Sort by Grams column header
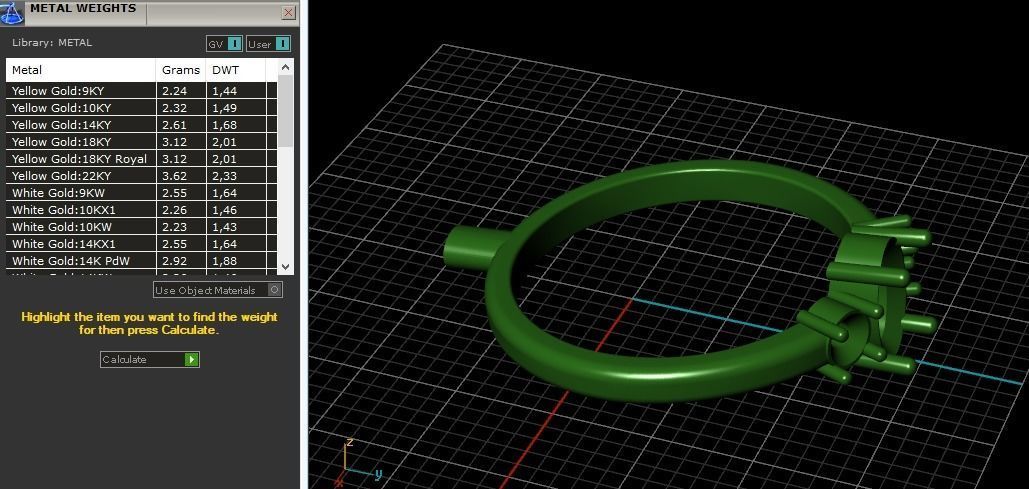 (x=181, y=70)
